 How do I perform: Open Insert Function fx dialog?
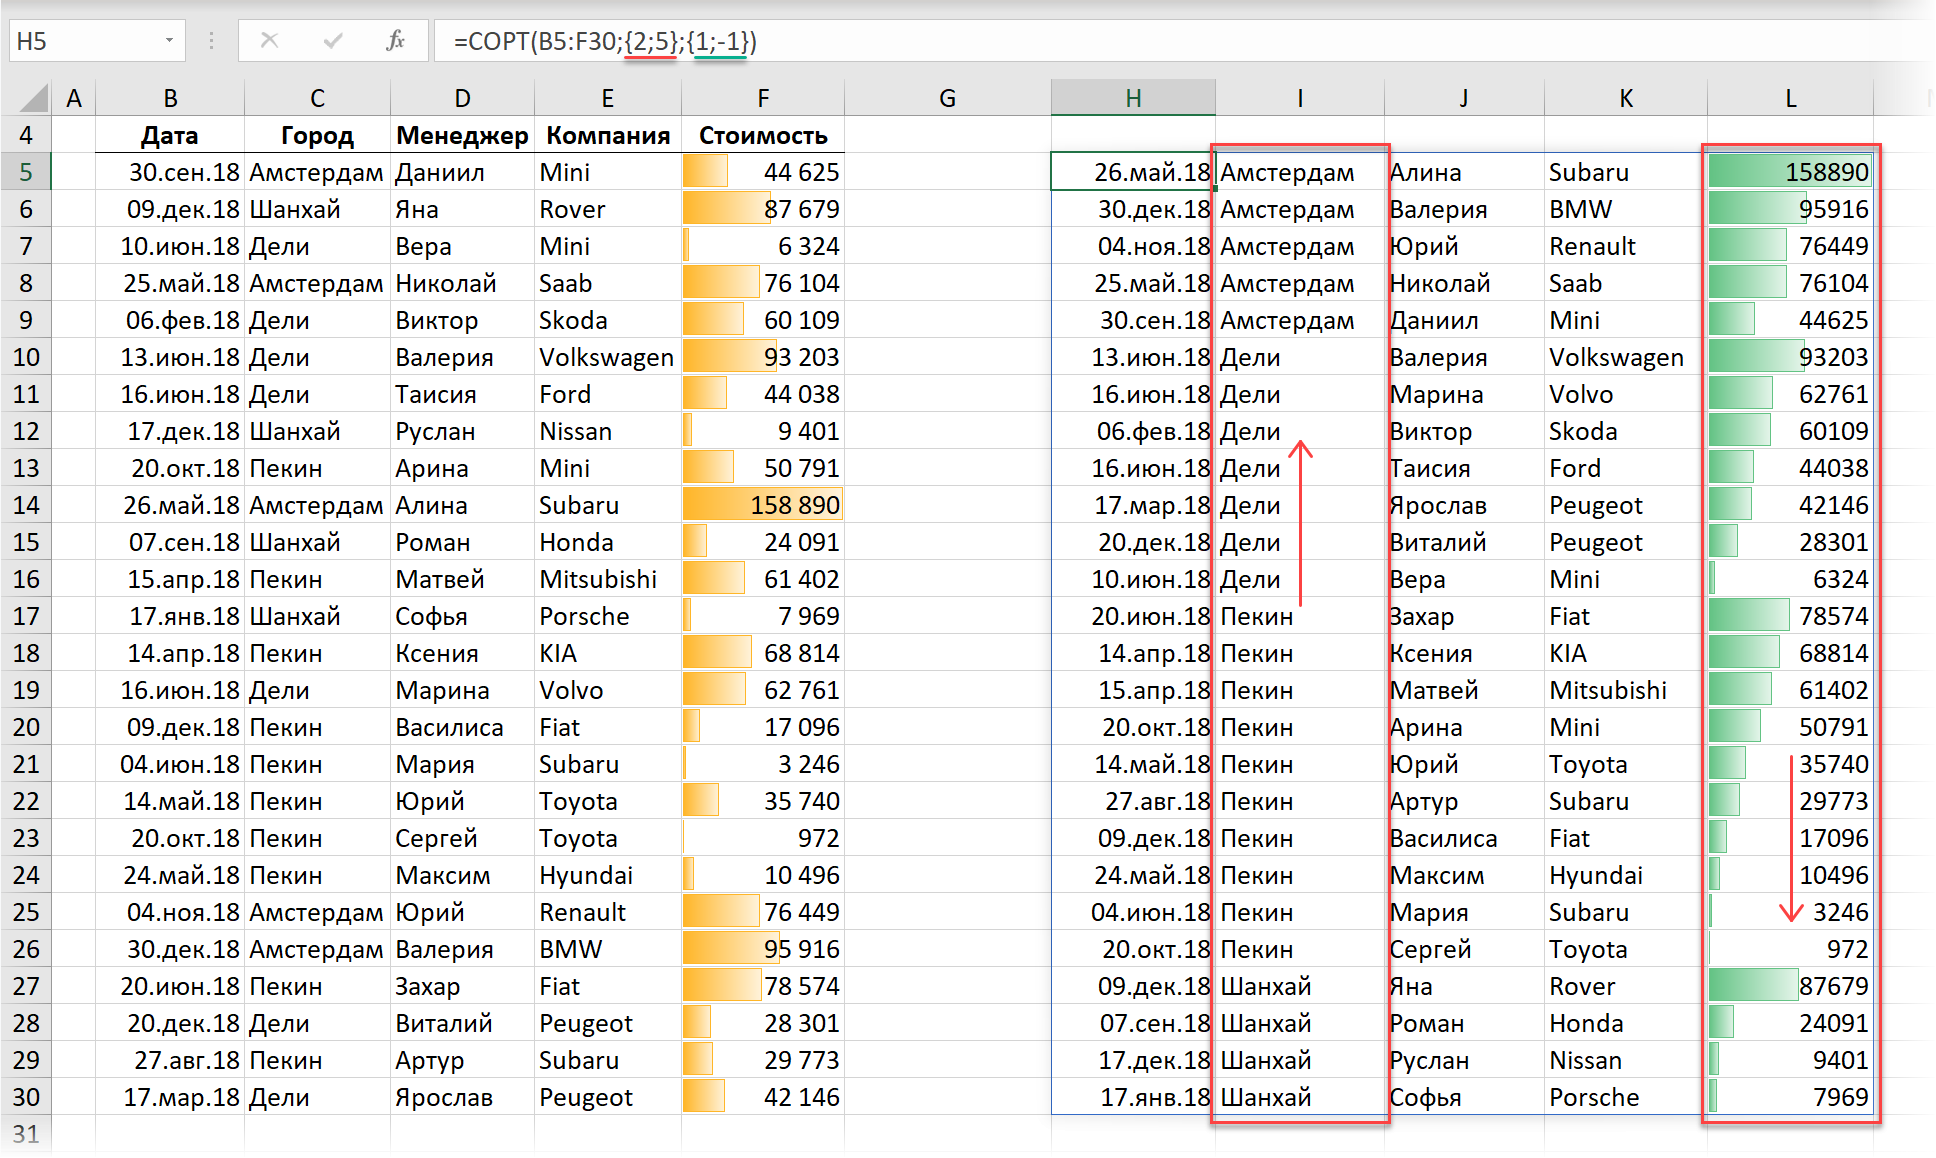click(x=396, y=41)
